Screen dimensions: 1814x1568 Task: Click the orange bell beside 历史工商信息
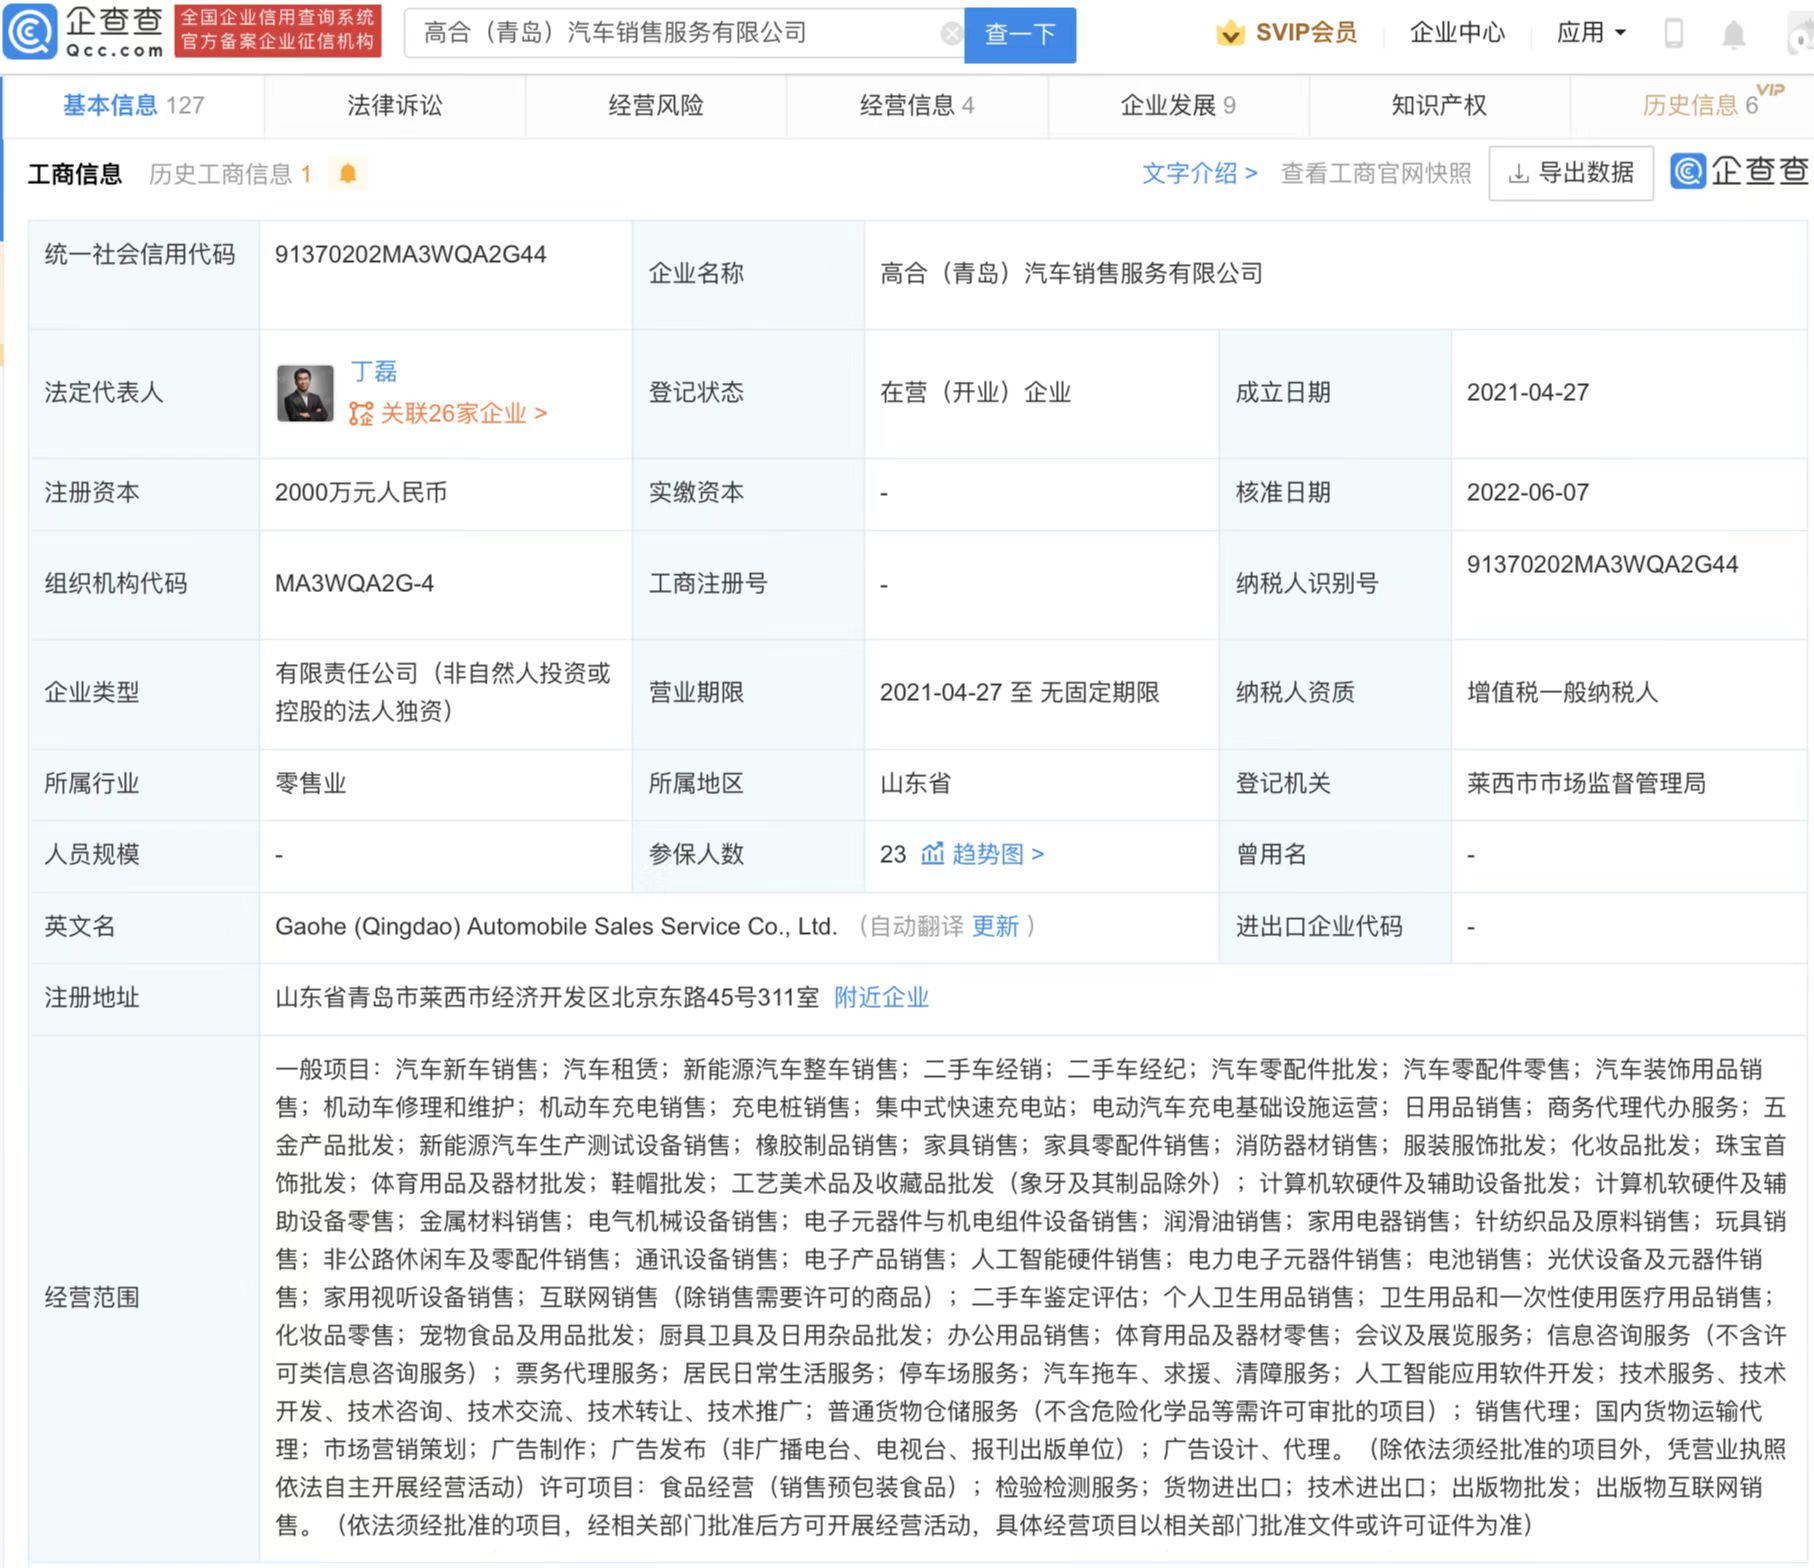click(345, 172)
